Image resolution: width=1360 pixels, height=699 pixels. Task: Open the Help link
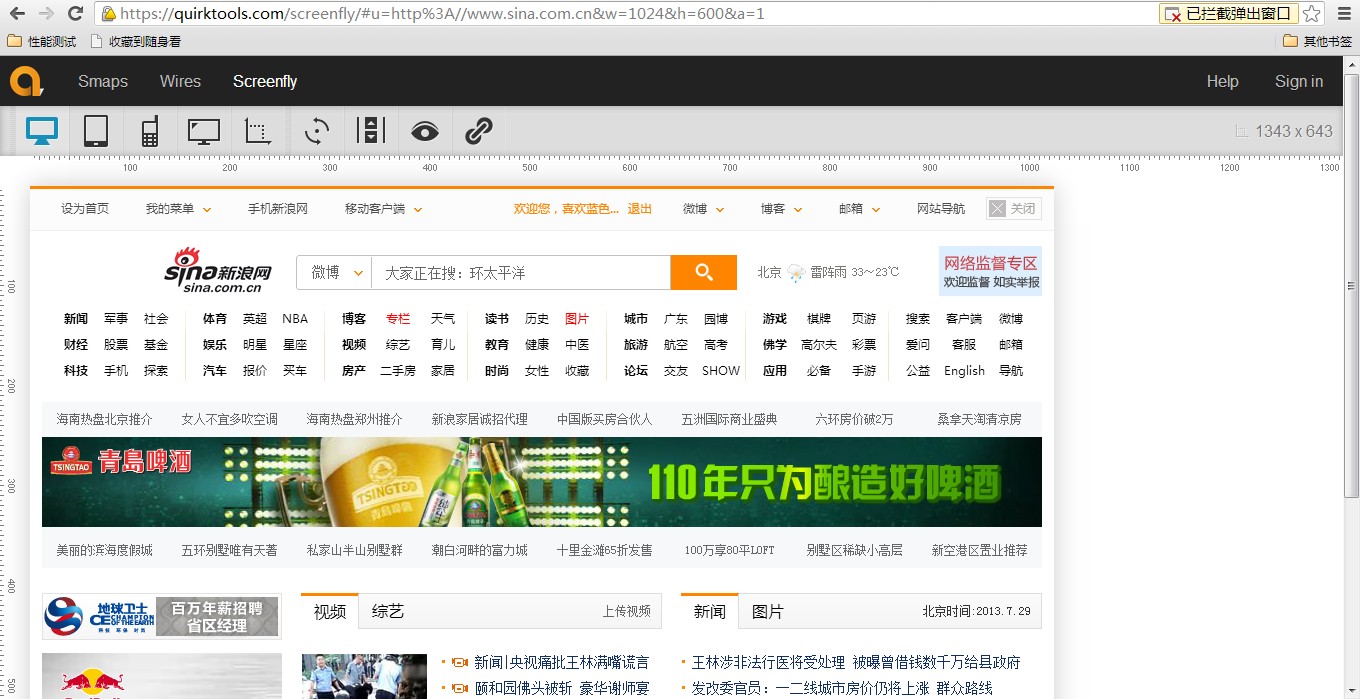coord(1222,81)
